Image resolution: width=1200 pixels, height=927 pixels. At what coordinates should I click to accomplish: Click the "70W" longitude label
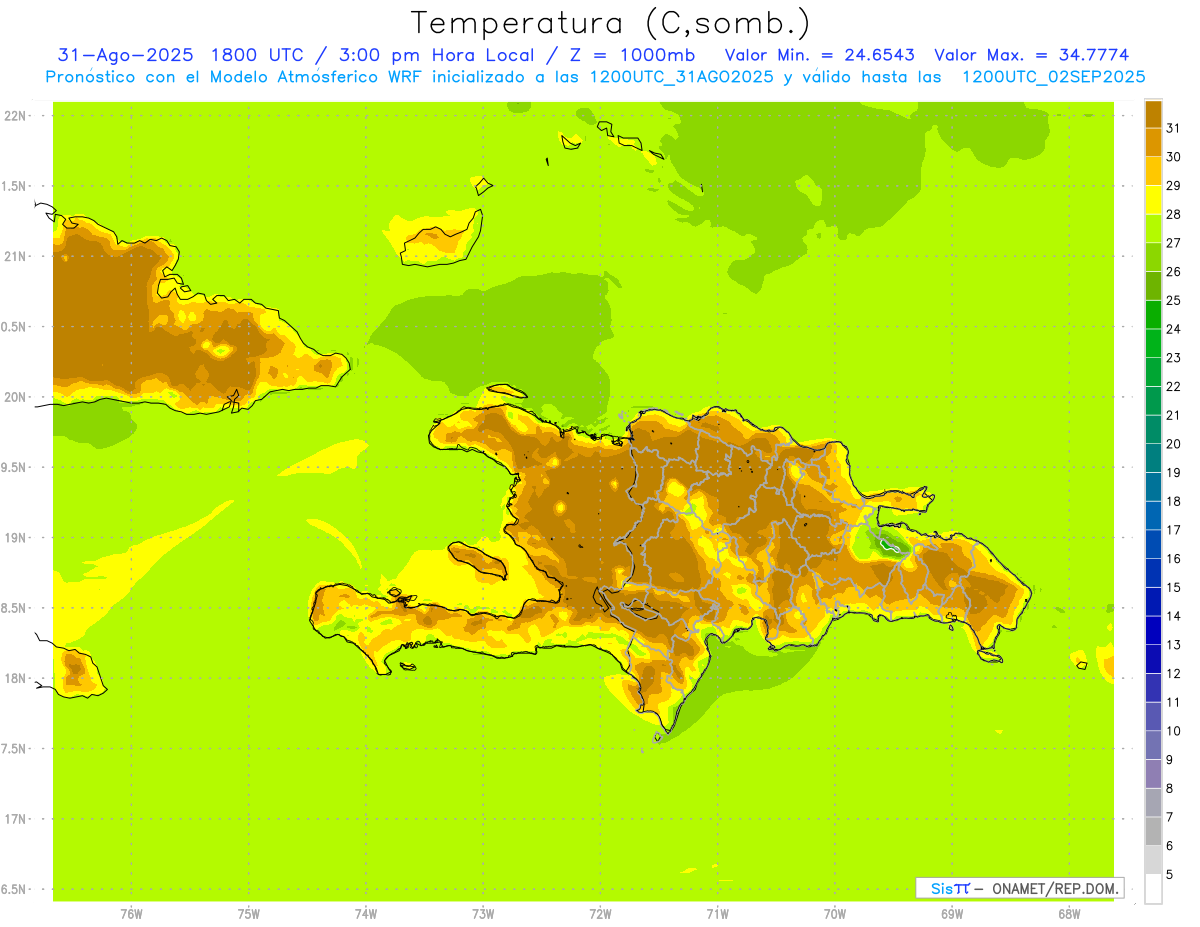[834, 914]
